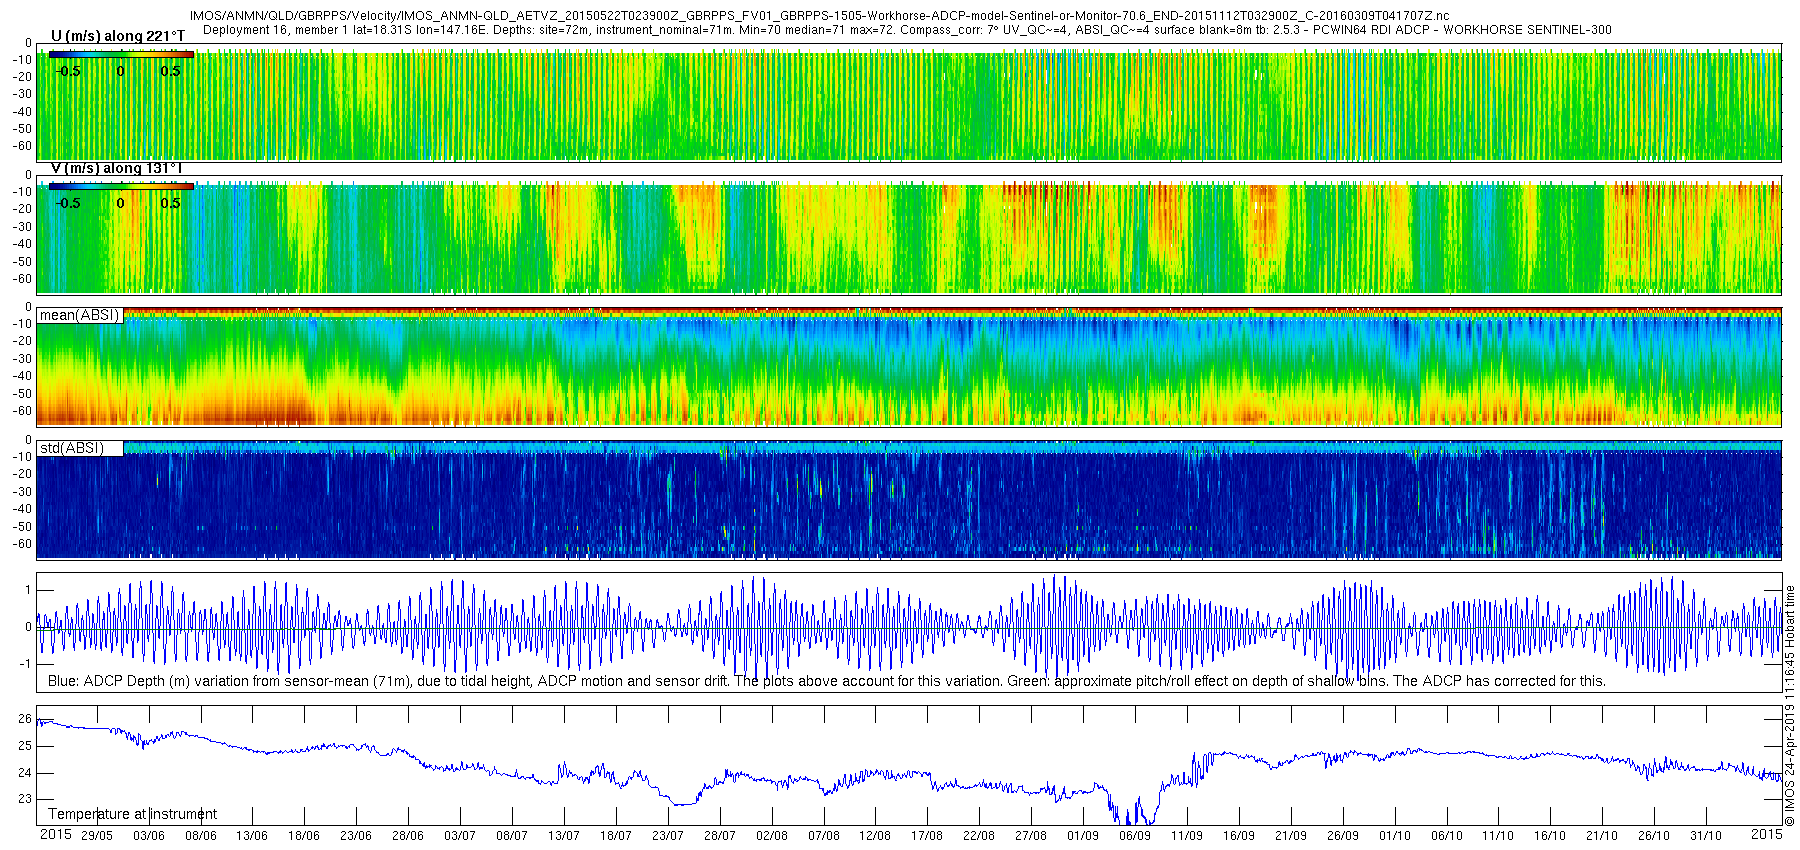Click the '03/06' date tick label
The image size is (1800, 850).
[x=149, y=836]
